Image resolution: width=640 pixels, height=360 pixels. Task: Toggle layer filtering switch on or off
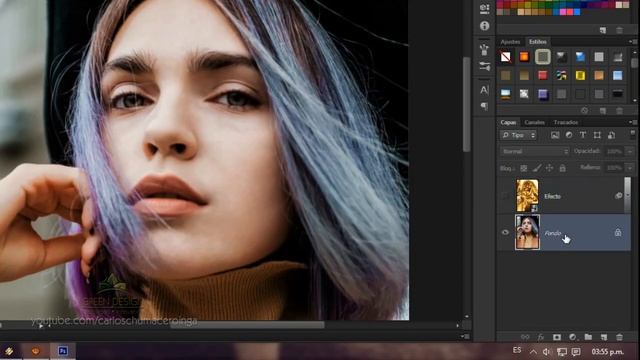tap(632, 134)
